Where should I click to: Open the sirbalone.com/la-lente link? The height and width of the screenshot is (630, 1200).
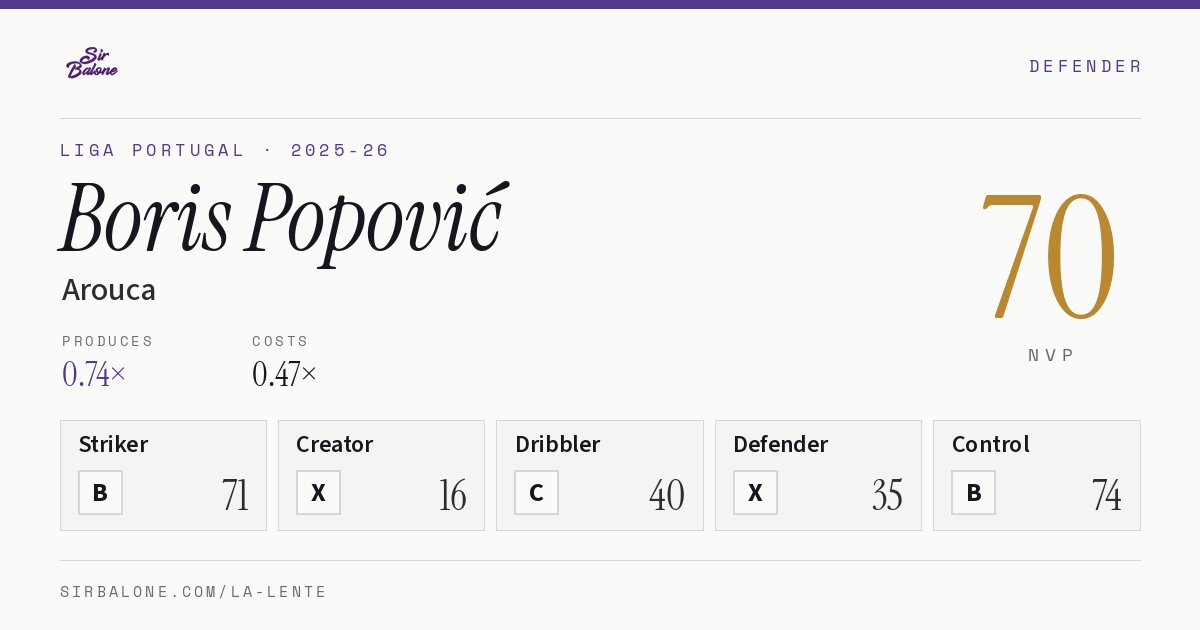(x=194, y=592)
